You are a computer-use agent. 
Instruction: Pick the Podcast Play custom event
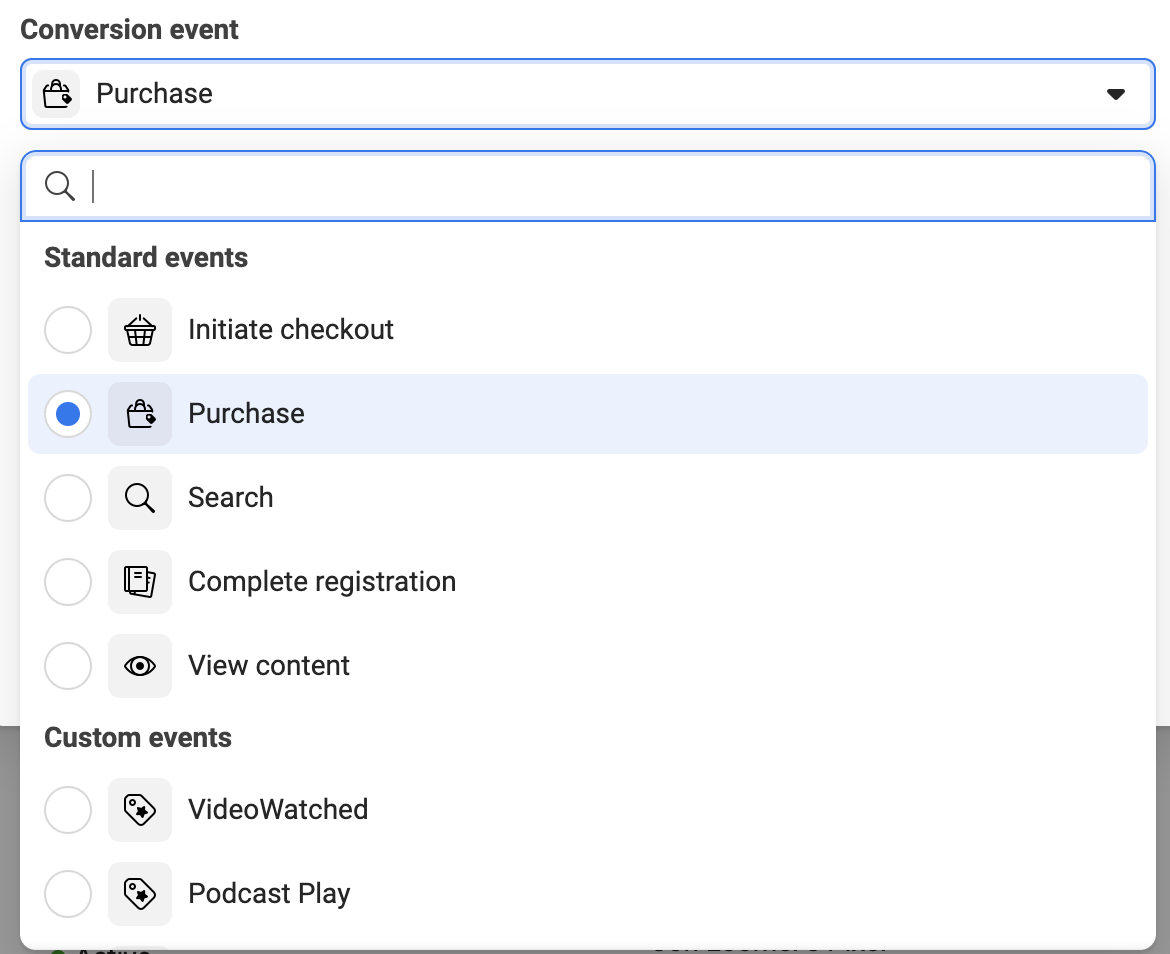tap(269, 894)
